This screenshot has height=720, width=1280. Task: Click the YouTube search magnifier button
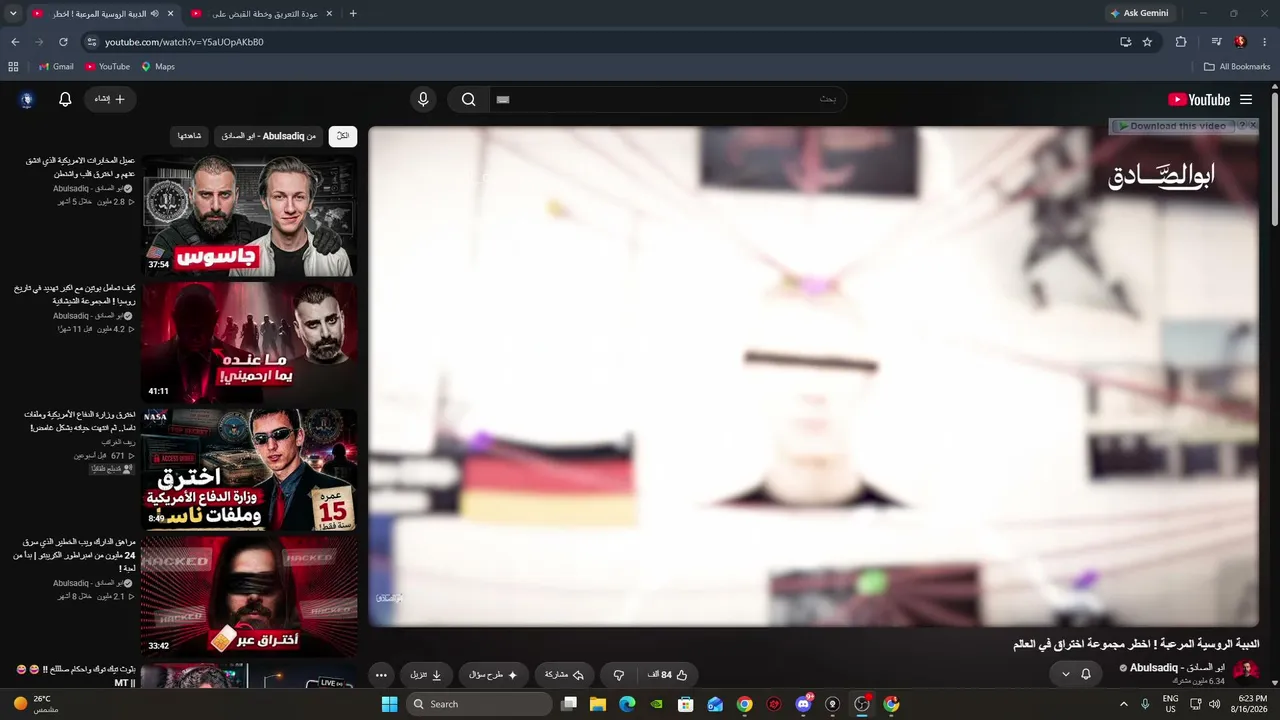(468, 99)
